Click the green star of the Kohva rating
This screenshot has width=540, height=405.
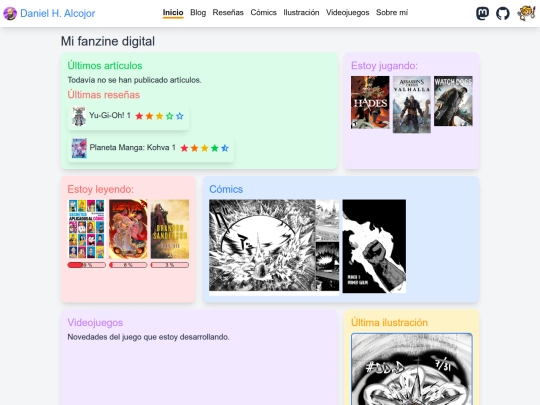pos(215,148)
